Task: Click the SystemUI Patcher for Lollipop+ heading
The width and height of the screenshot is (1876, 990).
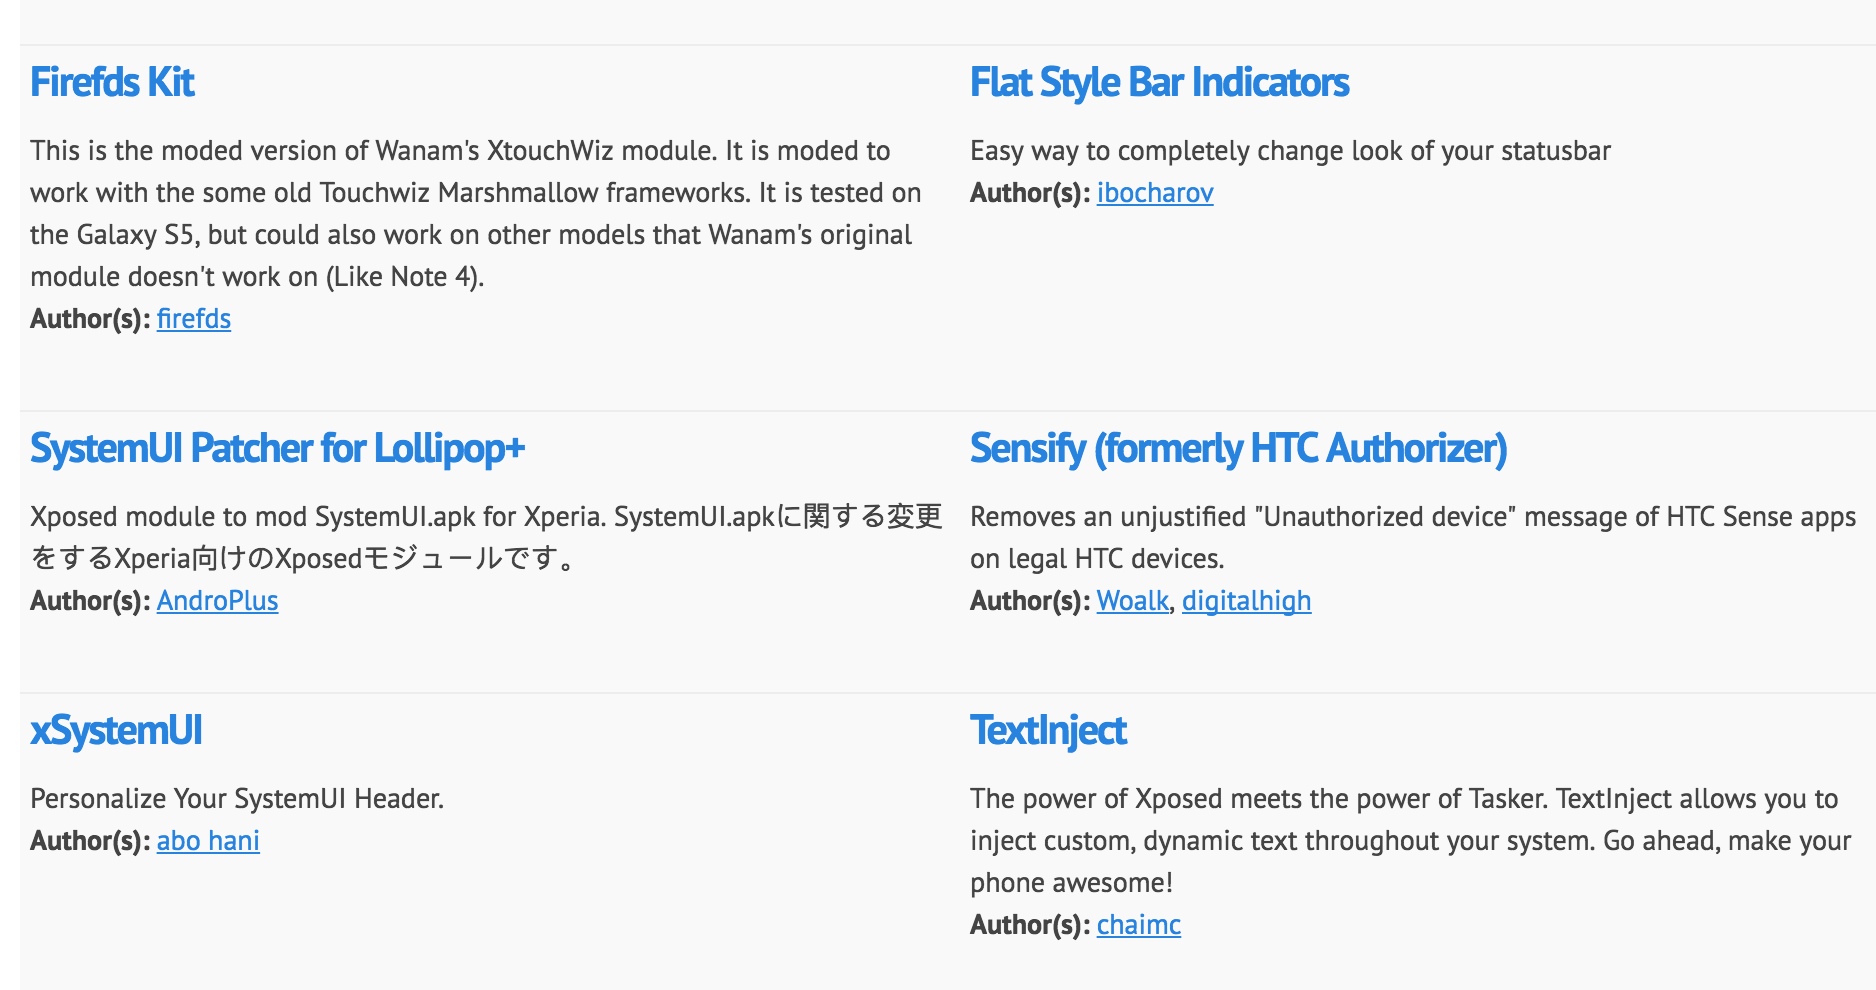Action: [277, 448]
